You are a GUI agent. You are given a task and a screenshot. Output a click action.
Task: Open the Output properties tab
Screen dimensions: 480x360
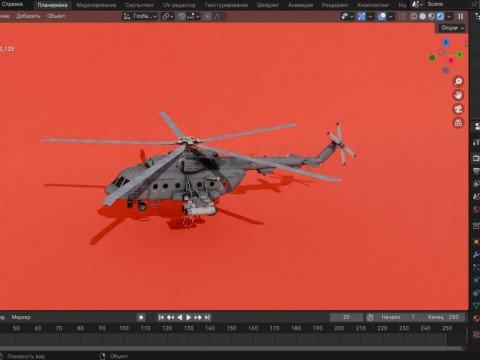[476, 171]
